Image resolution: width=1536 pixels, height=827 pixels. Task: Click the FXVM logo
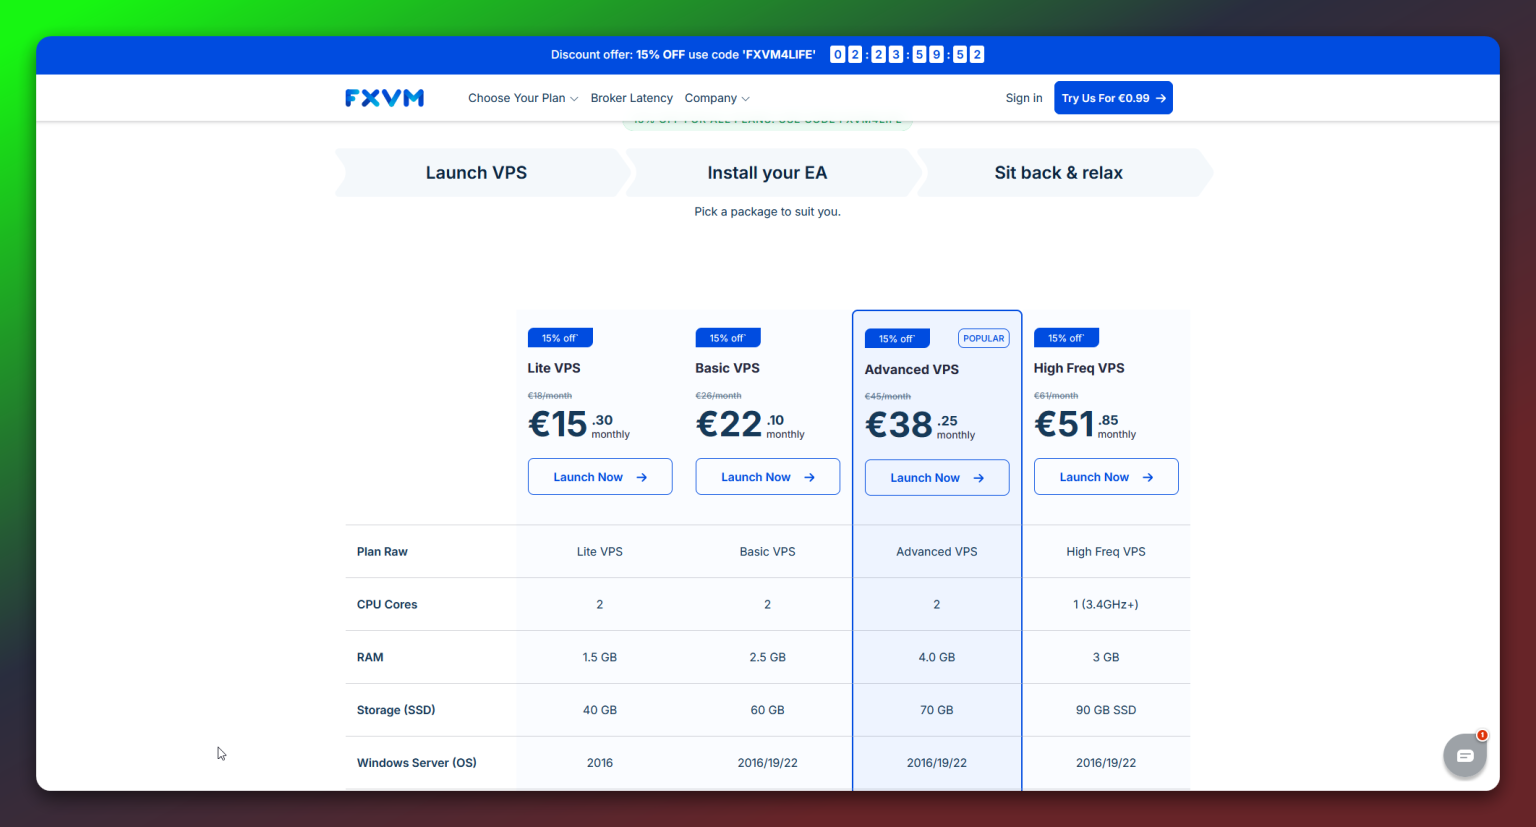coord(384,97)
